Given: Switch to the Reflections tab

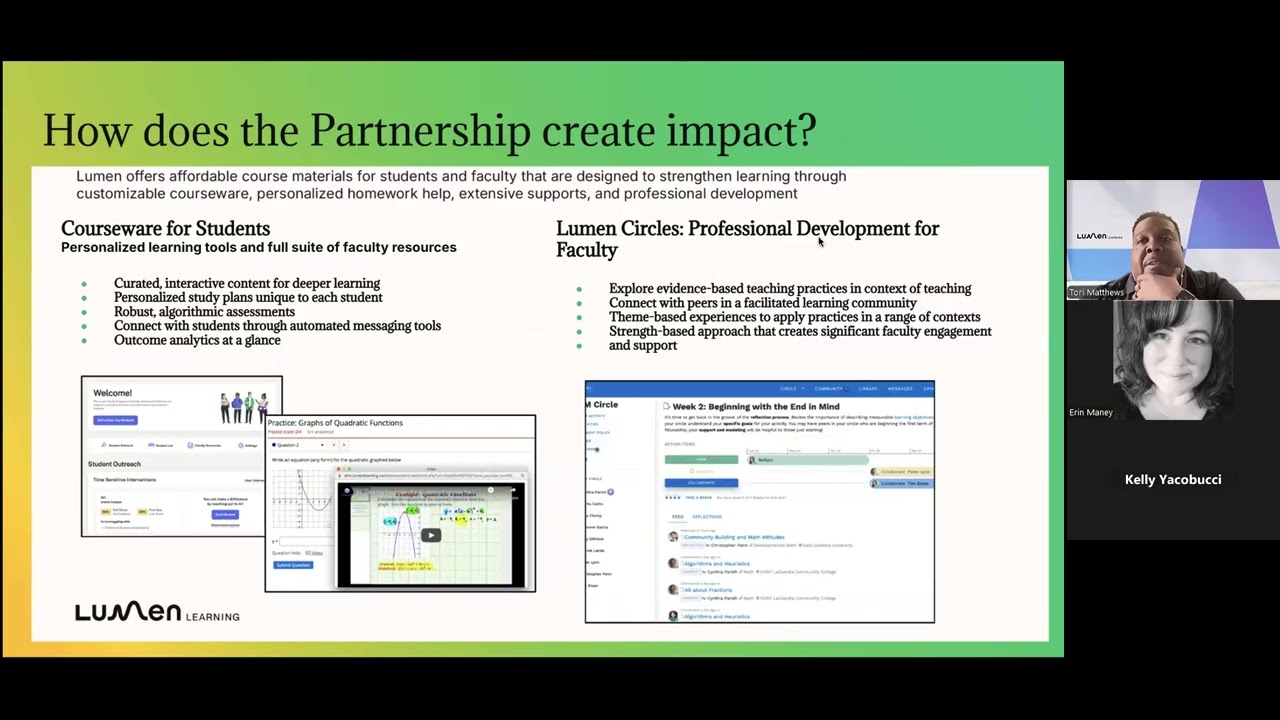Looking at the screenshot, I should coord(707,517).
